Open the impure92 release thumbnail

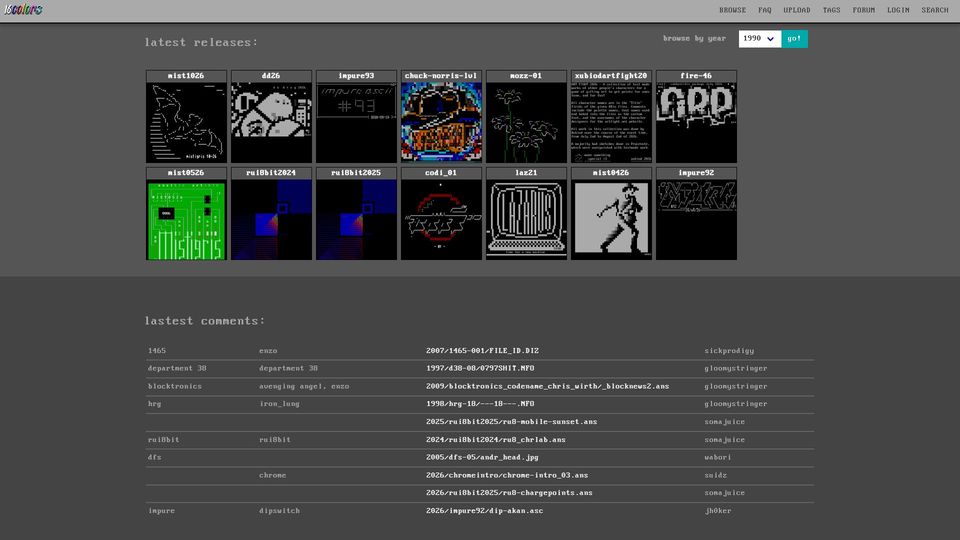pos(696,214)
